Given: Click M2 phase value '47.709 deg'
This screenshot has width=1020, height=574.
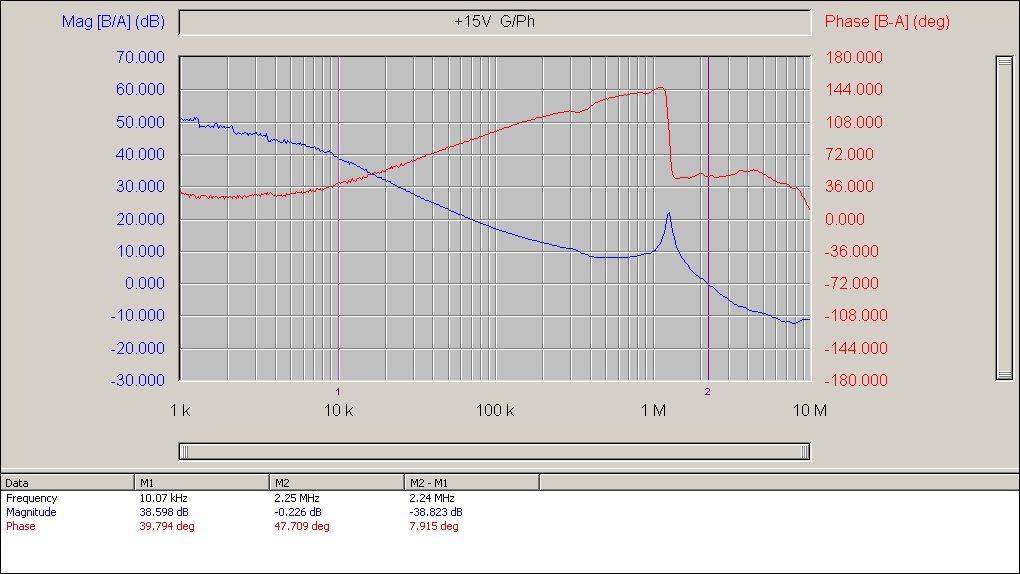Looking at the screenshot, I should click(x=302, y=526).
